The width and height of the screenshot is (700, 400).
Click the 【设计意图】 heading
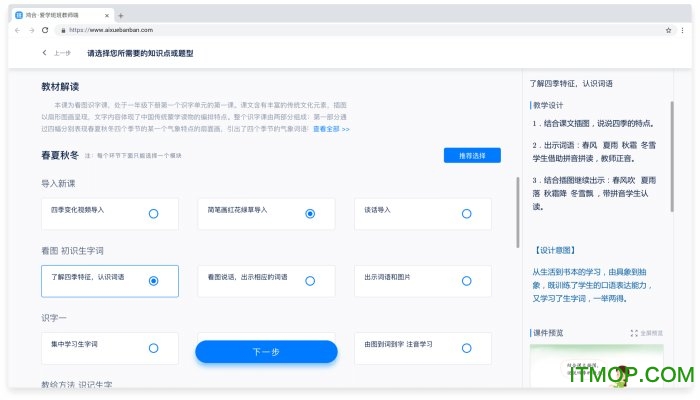554,250
